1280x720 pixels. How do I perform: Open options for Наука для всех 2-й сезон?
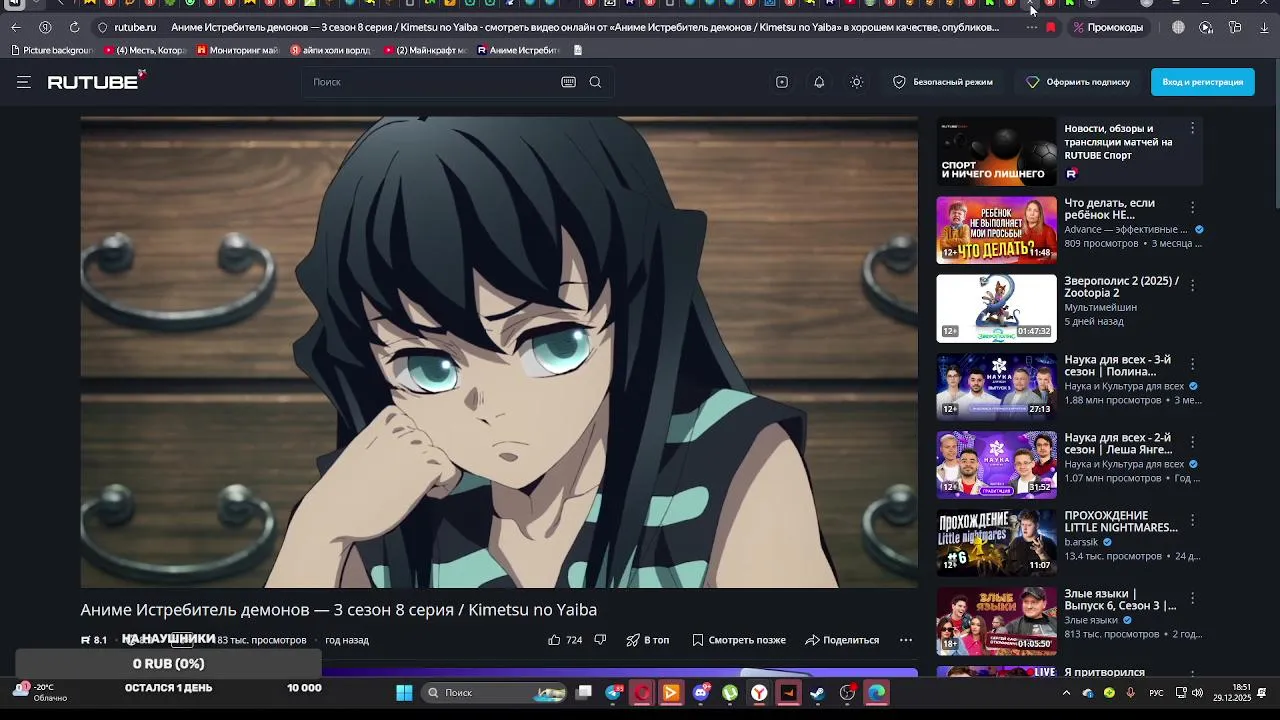coord(1192,441)
